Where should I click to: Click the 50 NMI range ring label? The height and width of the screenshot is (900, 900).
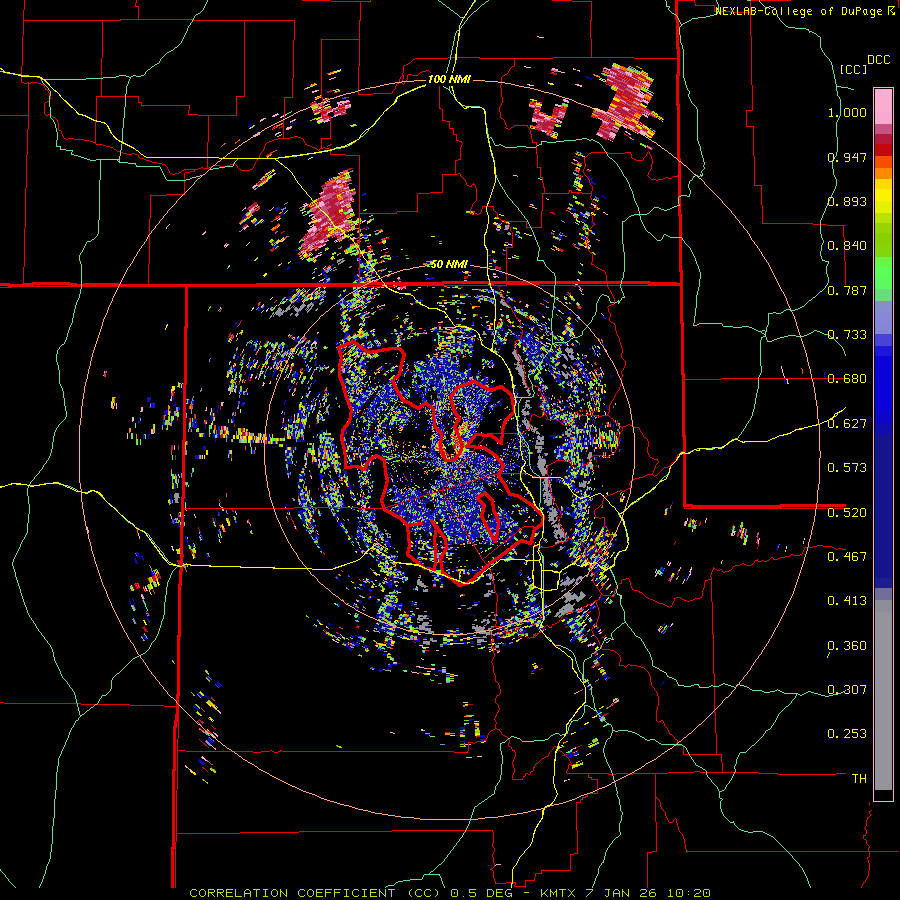coord(449,264)
